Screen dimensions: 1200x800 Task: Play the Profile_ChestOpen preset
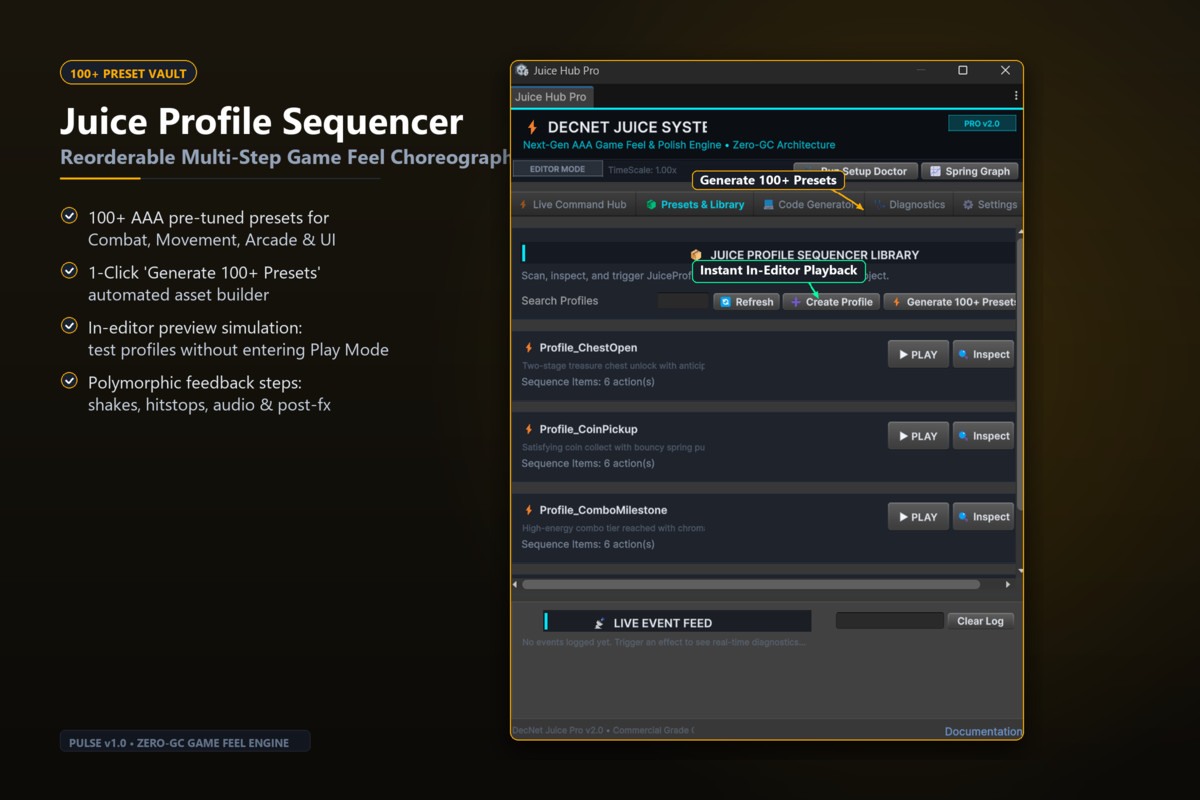(918, 354)
